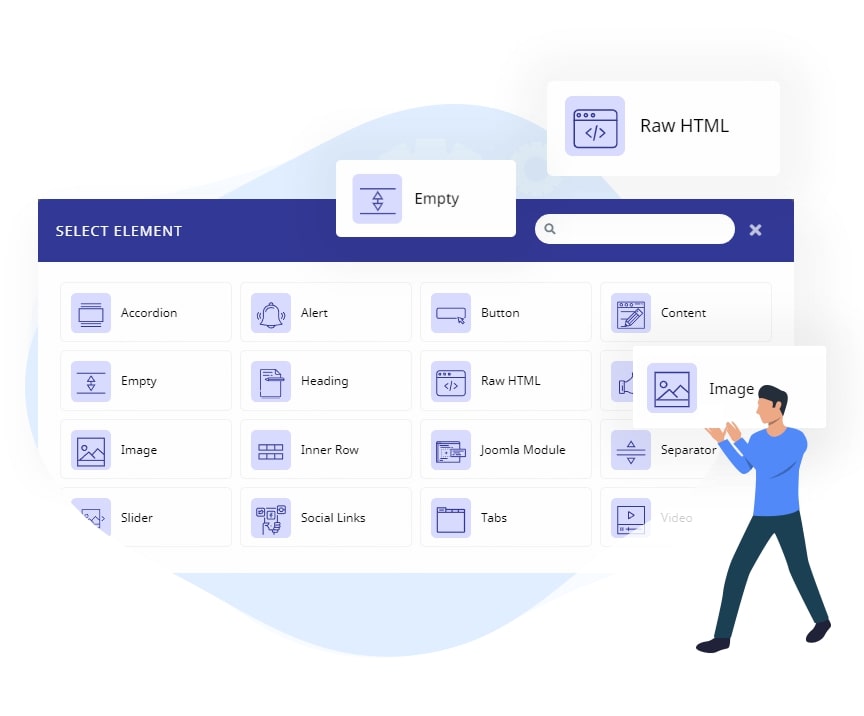Select the Accordion element icon
The width and height of the screenshot is (864, 716).
91,313
